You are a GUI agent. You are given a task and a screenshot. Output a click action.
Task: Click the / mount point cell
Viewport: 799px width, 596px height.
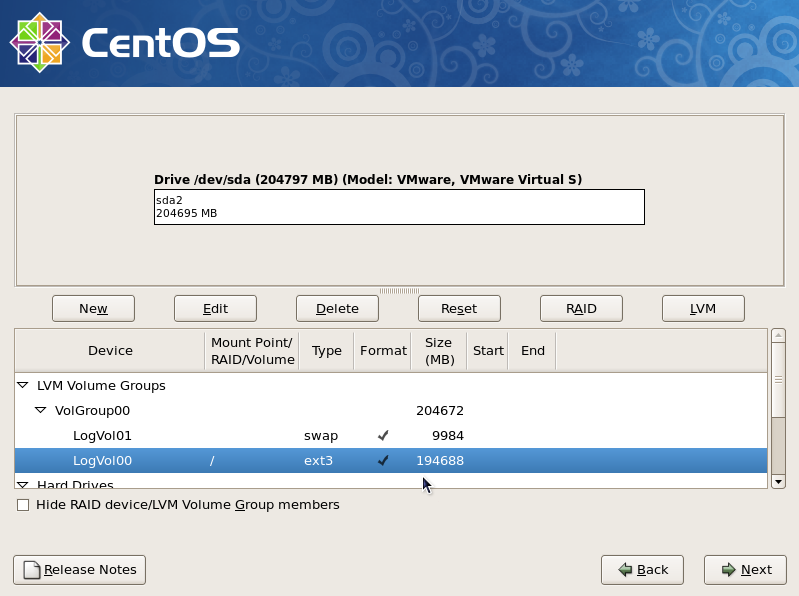212,460
